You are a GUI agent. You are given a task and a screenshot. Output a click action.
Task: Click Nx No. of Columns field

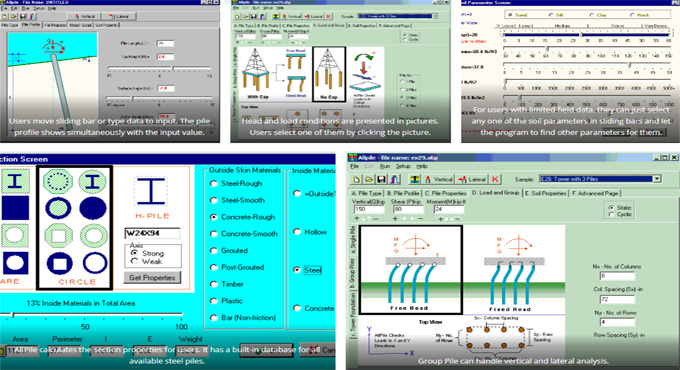(x=617, y=276)
